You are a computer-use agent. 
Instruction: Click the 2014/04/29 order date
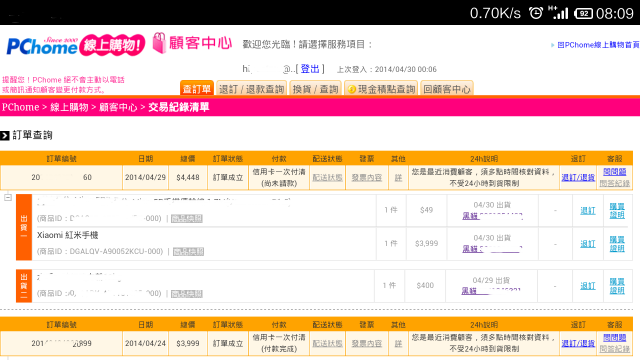coord(145,178)
